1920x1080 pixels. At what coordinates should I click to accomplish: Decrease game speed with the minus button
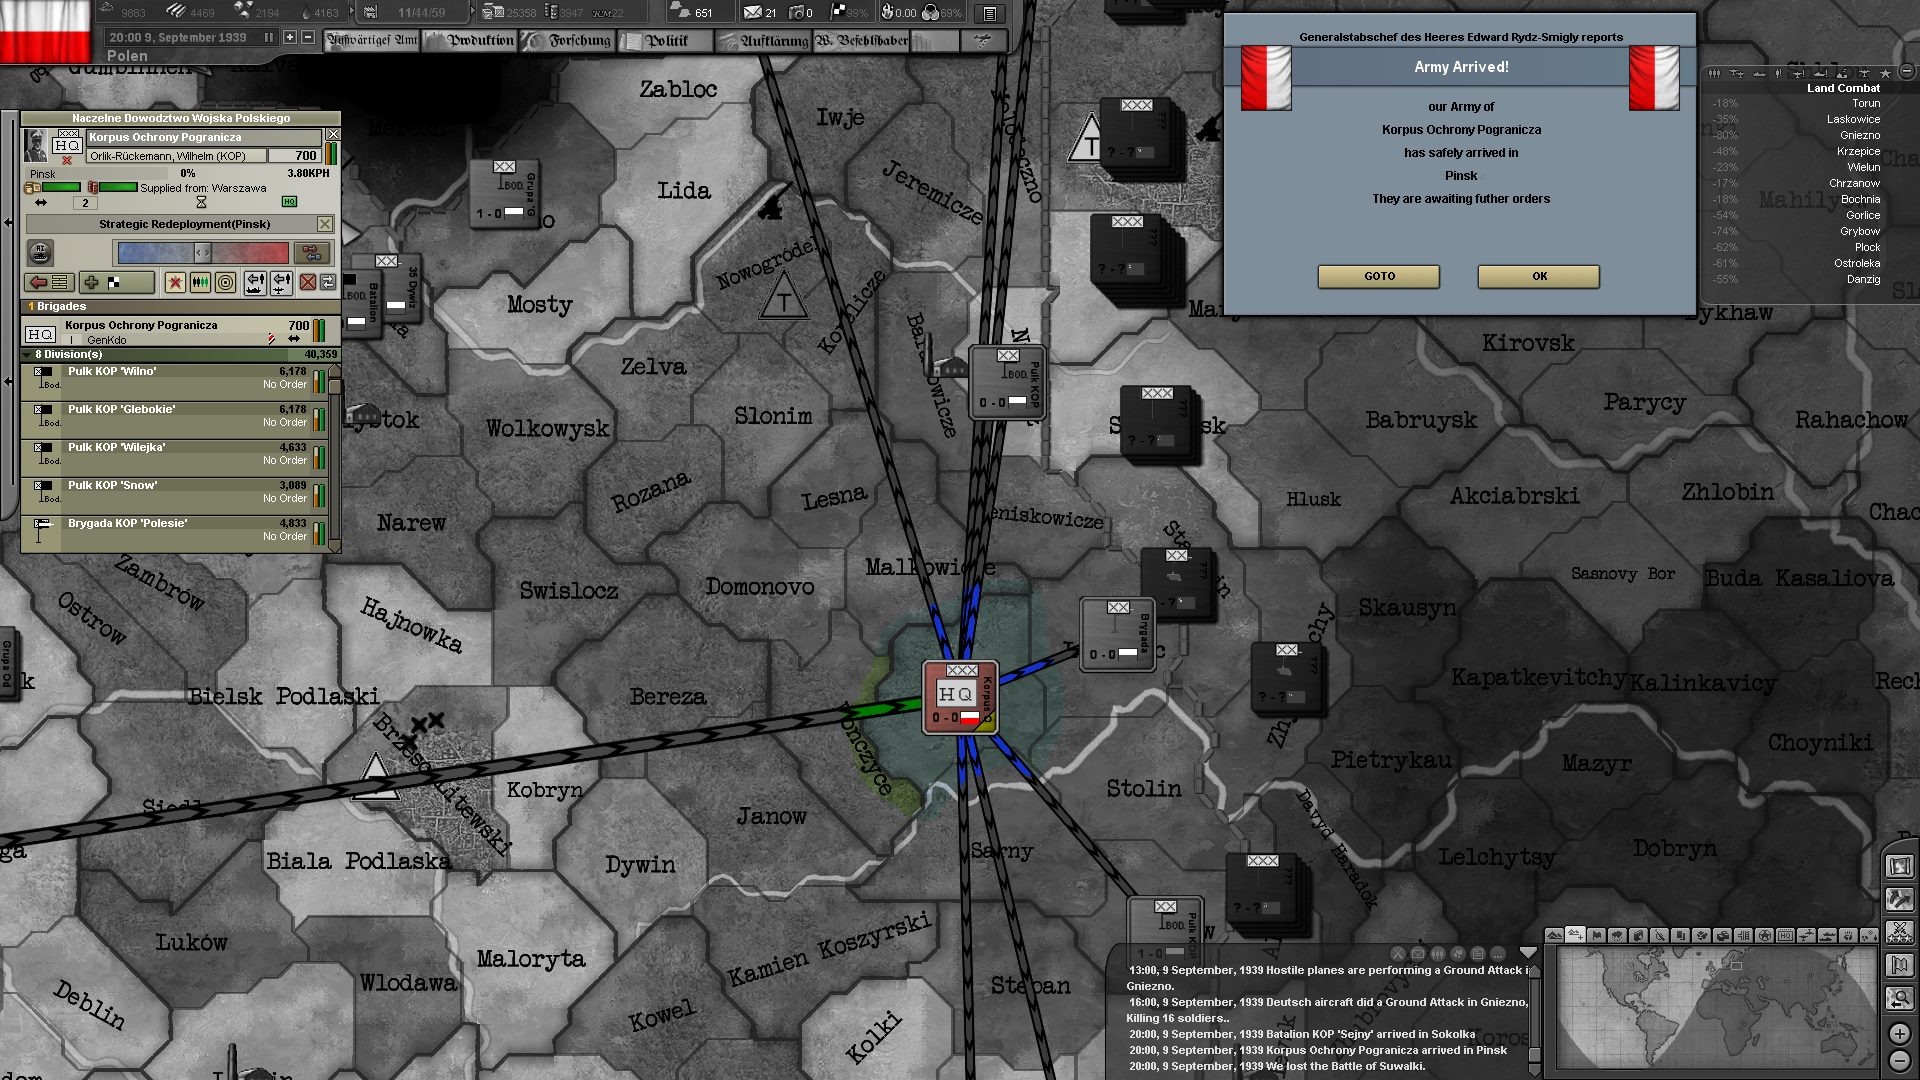click(x=308, y=37)
